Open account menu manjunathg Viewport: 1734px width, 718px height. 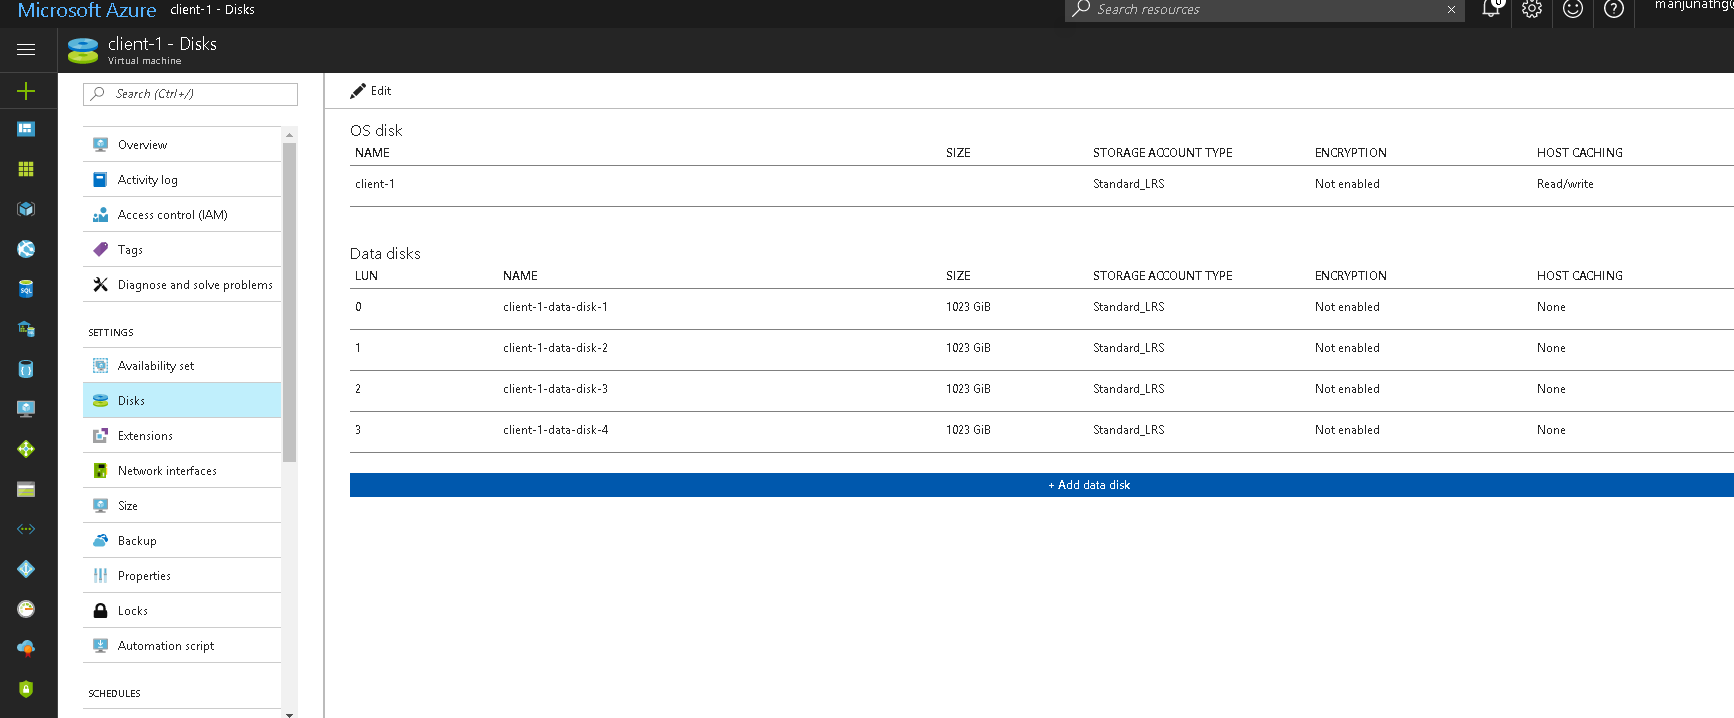(x=1694, y=6)
